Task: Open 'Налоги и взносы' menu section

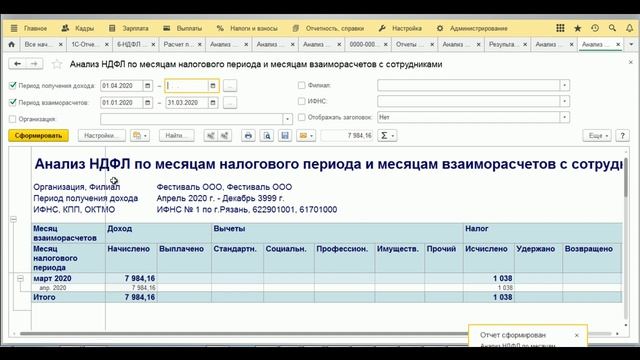Action: pyautogui.click(x=247, y=28)
